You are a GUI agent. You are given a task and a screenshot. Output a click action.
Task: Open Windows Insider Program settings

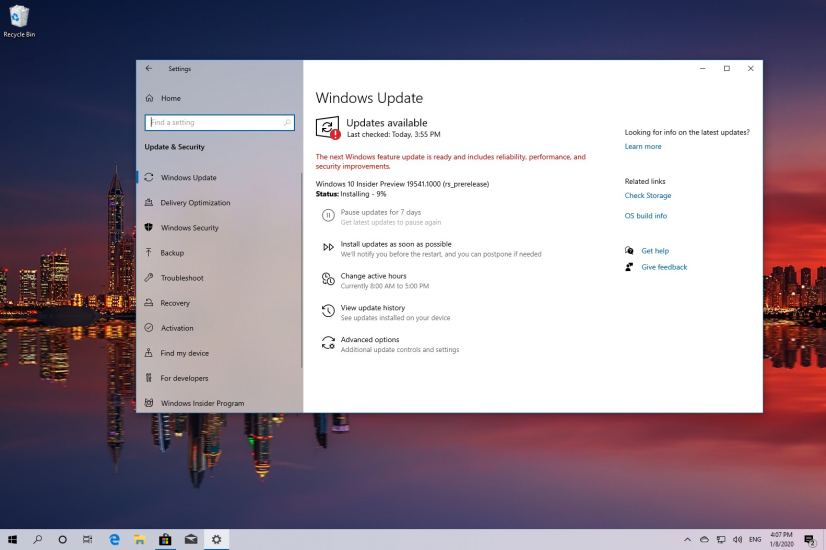pyautogui.click(x=203, y=403)
